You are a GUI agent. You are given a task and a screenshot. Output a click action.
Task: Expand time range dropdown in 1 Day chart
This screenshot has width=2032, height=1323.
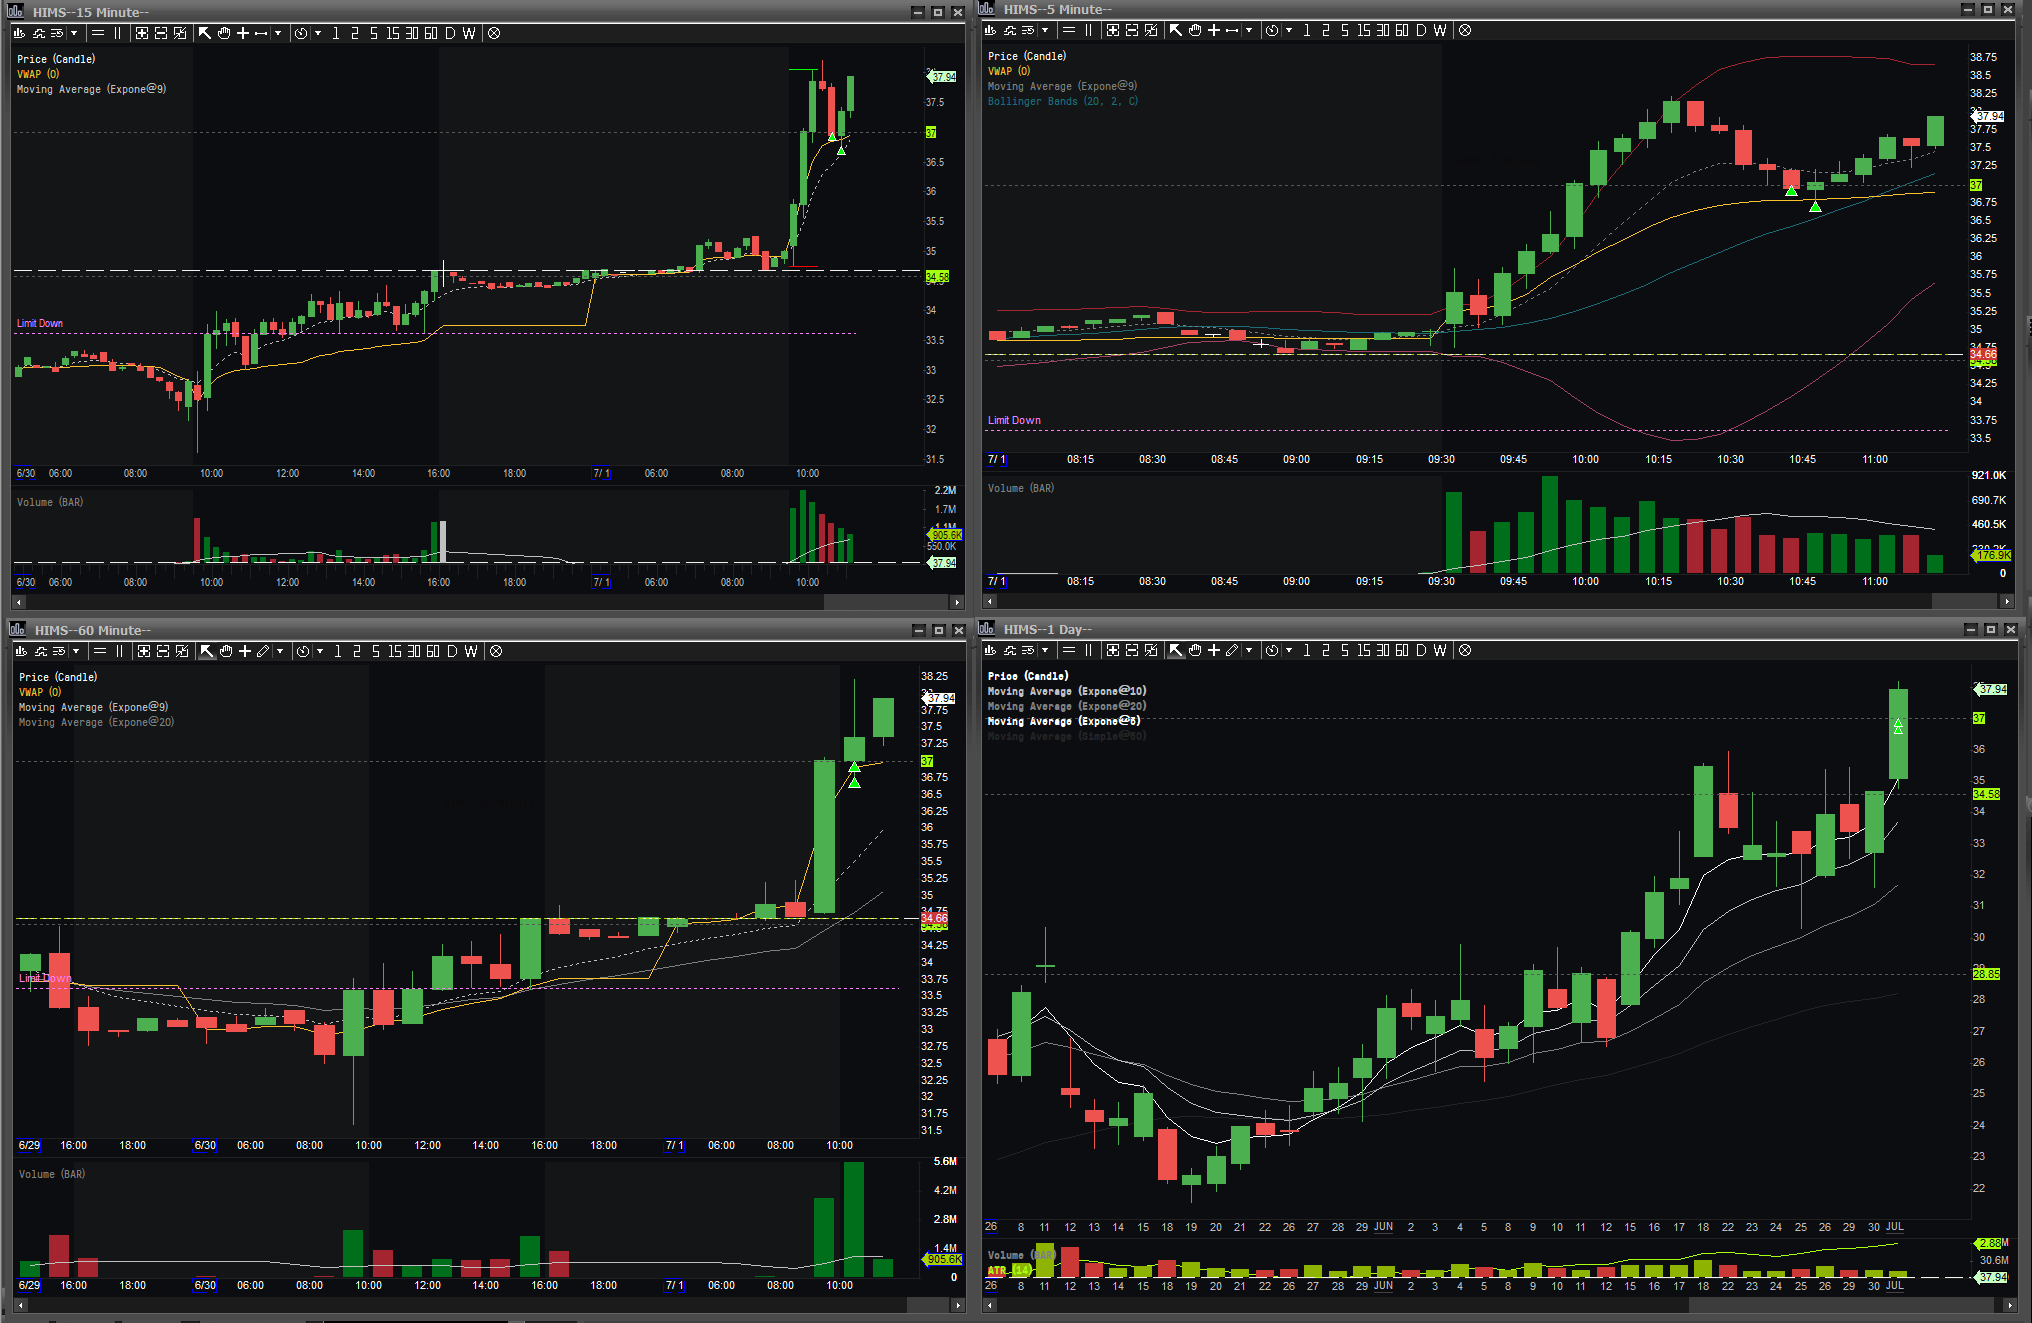pos(1289,650)
